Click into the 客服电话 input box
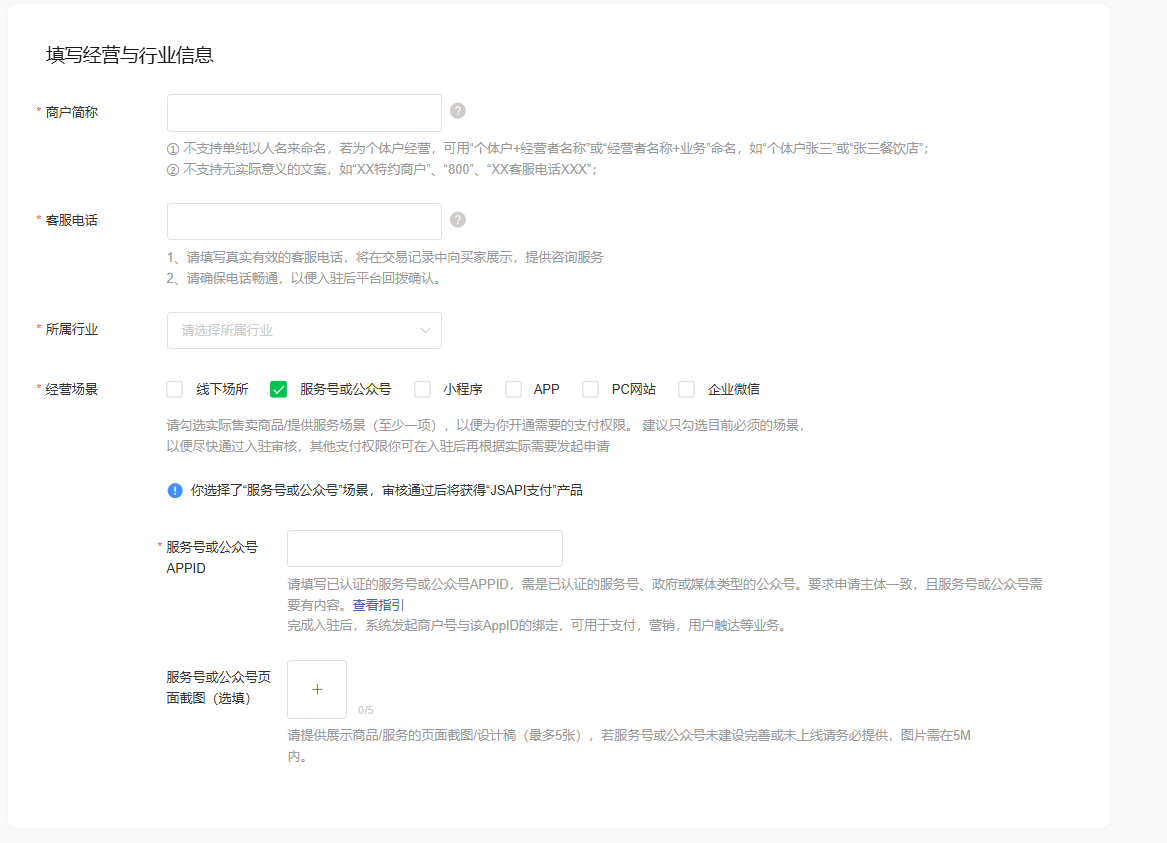This screenshot has width=1167, height=843. point(304,222)
